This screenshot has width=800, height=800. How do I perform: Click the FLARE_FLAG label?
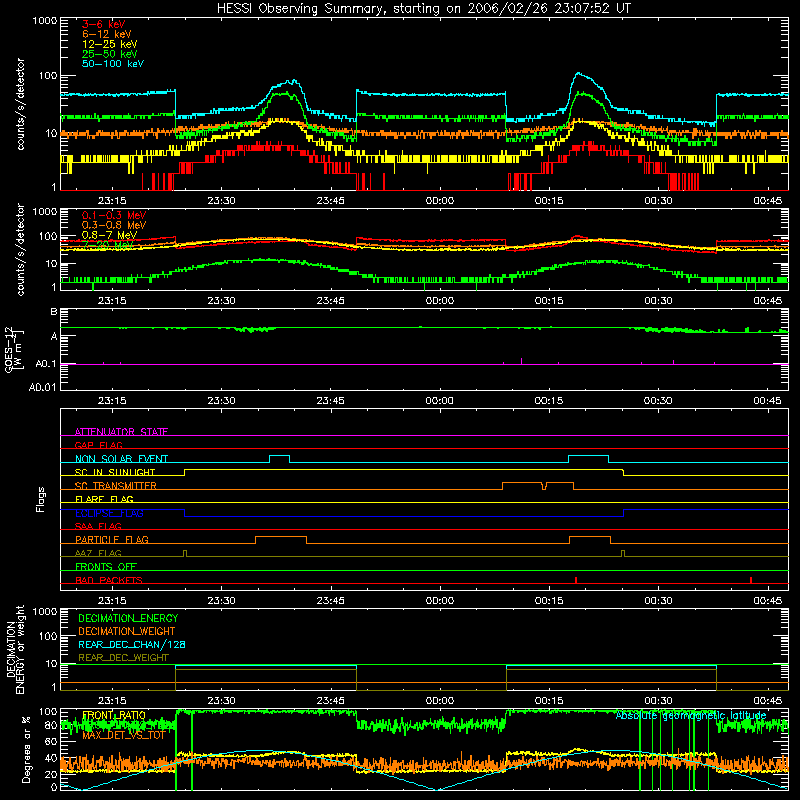(104, 499)
